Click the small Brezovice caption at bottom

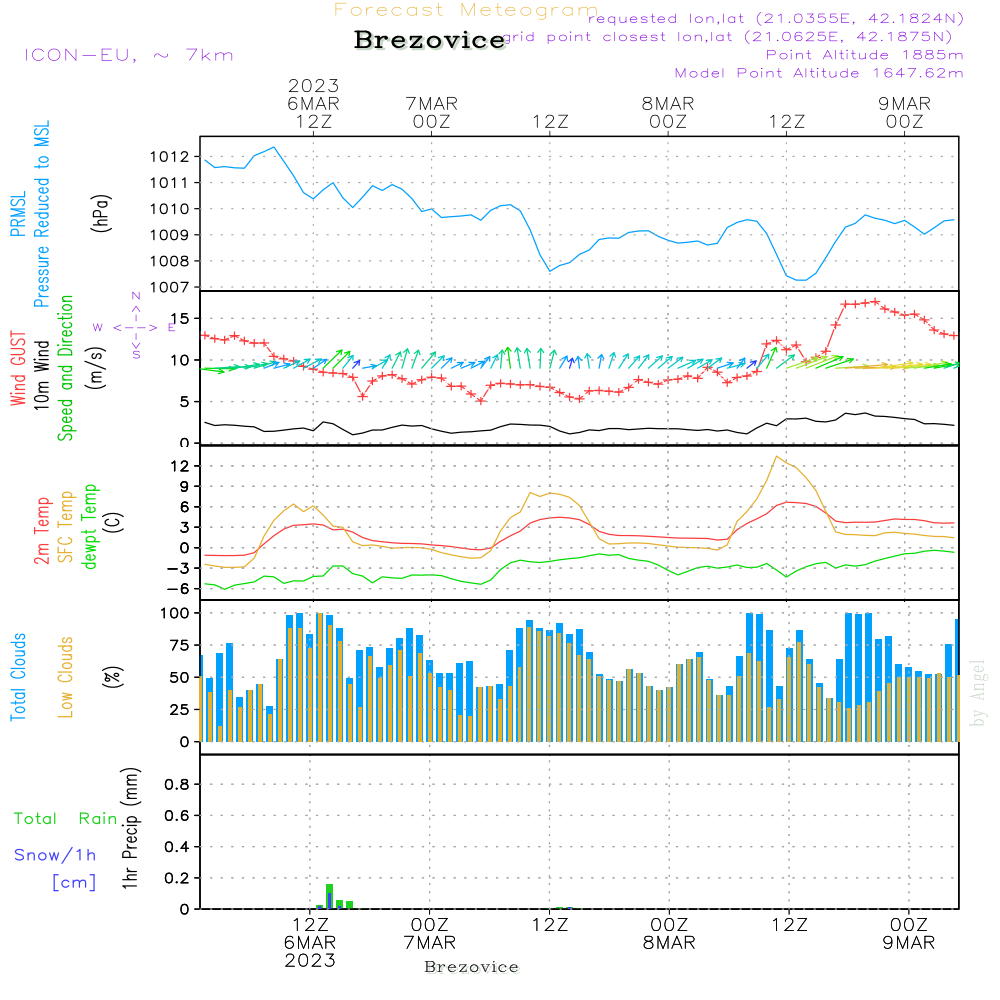[x=471, y=967]
